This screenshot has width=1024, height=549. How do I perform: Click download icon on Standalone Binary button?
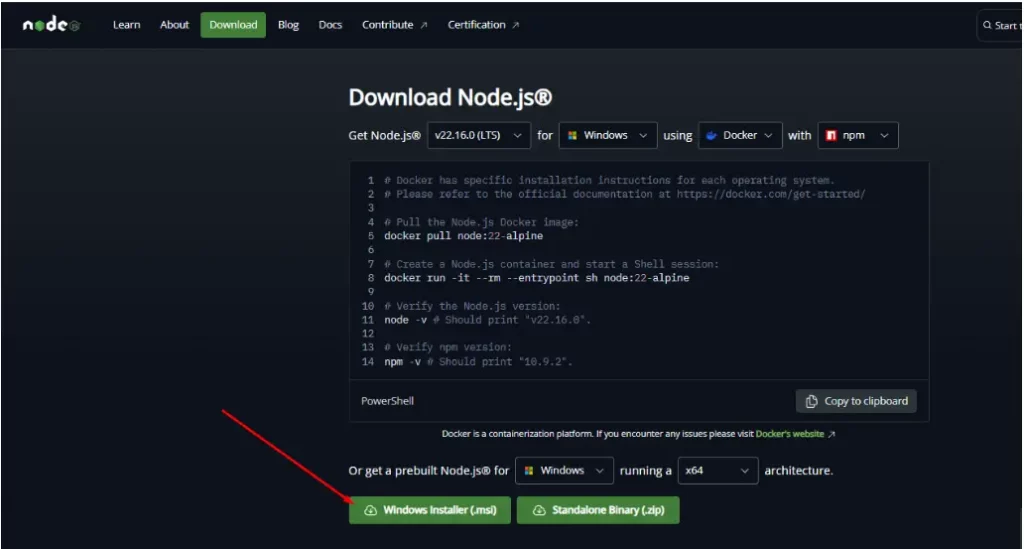[x=539, y=510]
